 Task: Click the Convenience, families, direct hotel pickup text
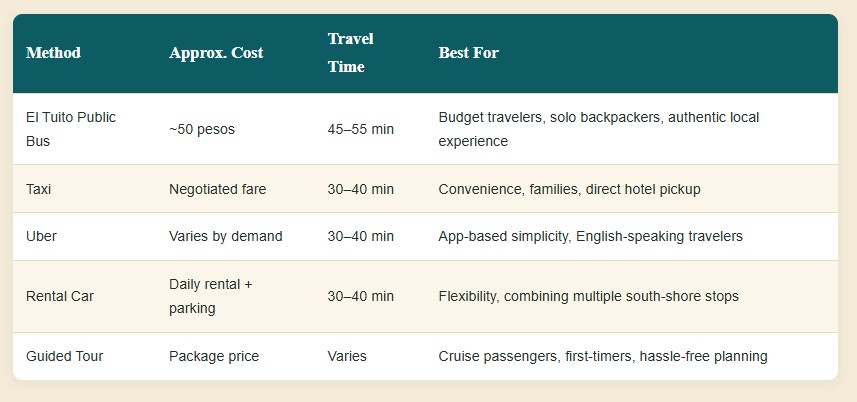[569, 189]
